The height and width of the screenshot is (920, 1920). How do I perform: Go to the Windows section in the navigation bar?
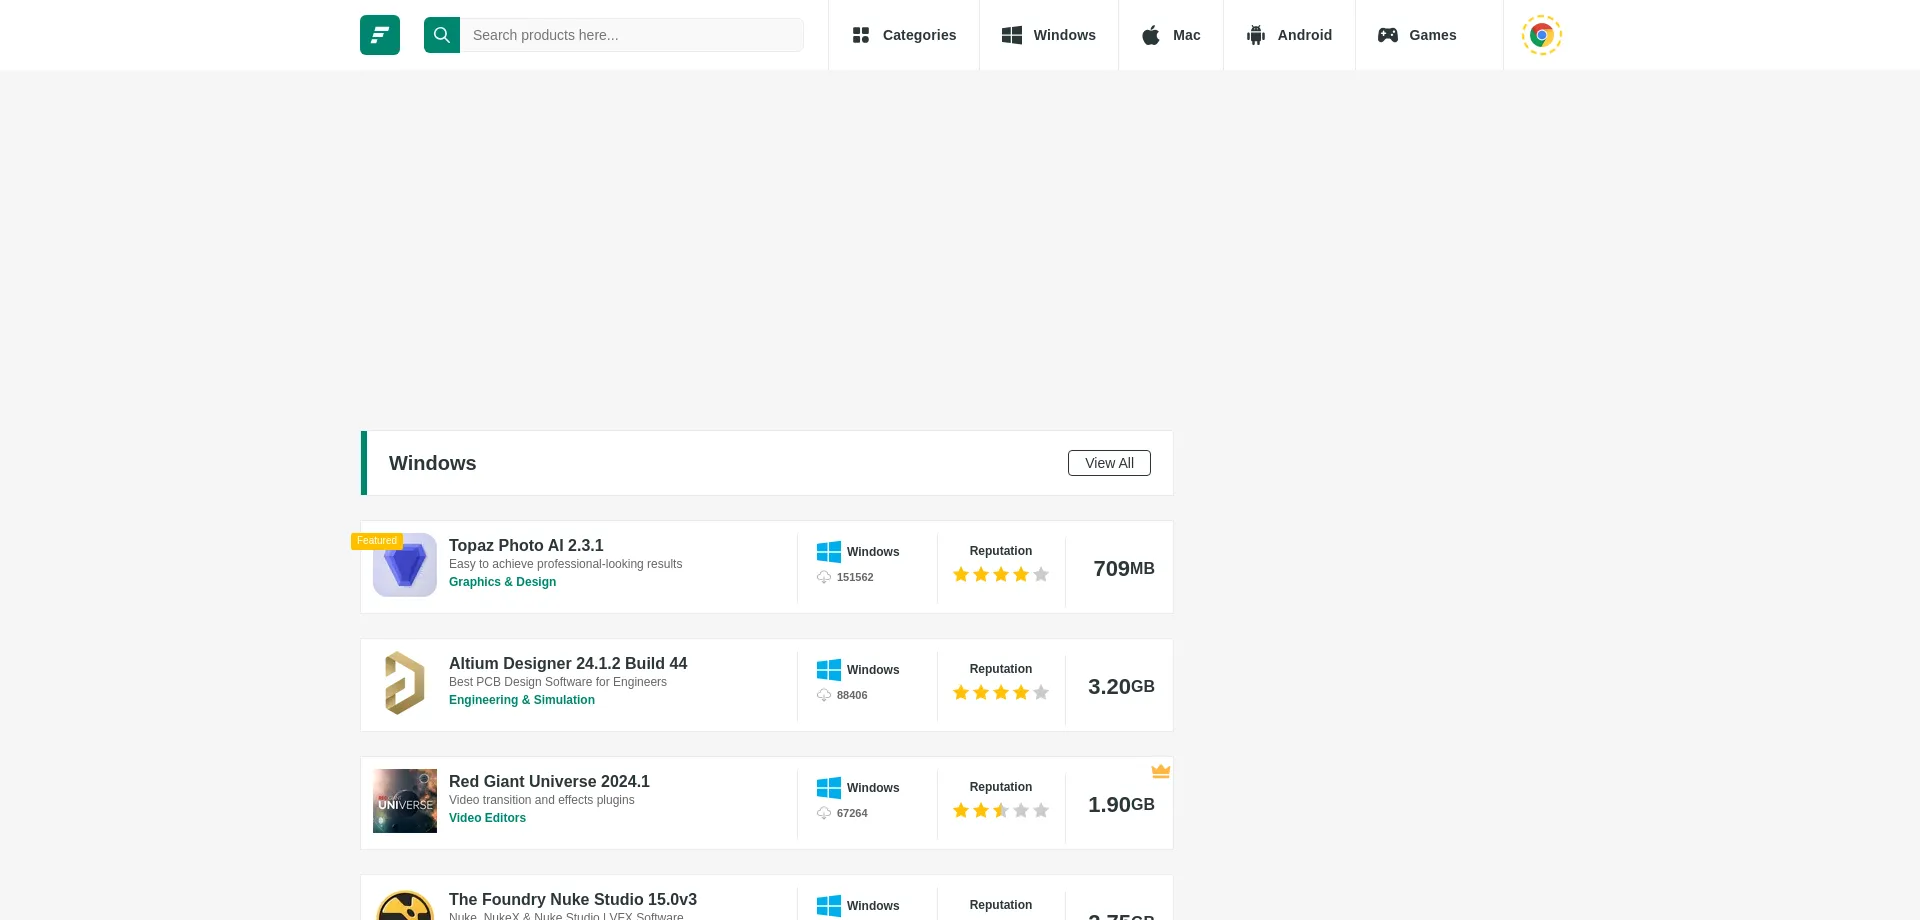point(1049,35)
